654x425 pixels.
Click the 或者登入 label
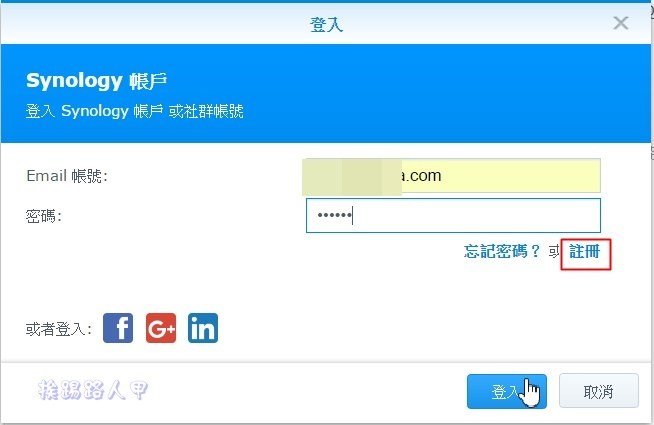pos(59,329)
